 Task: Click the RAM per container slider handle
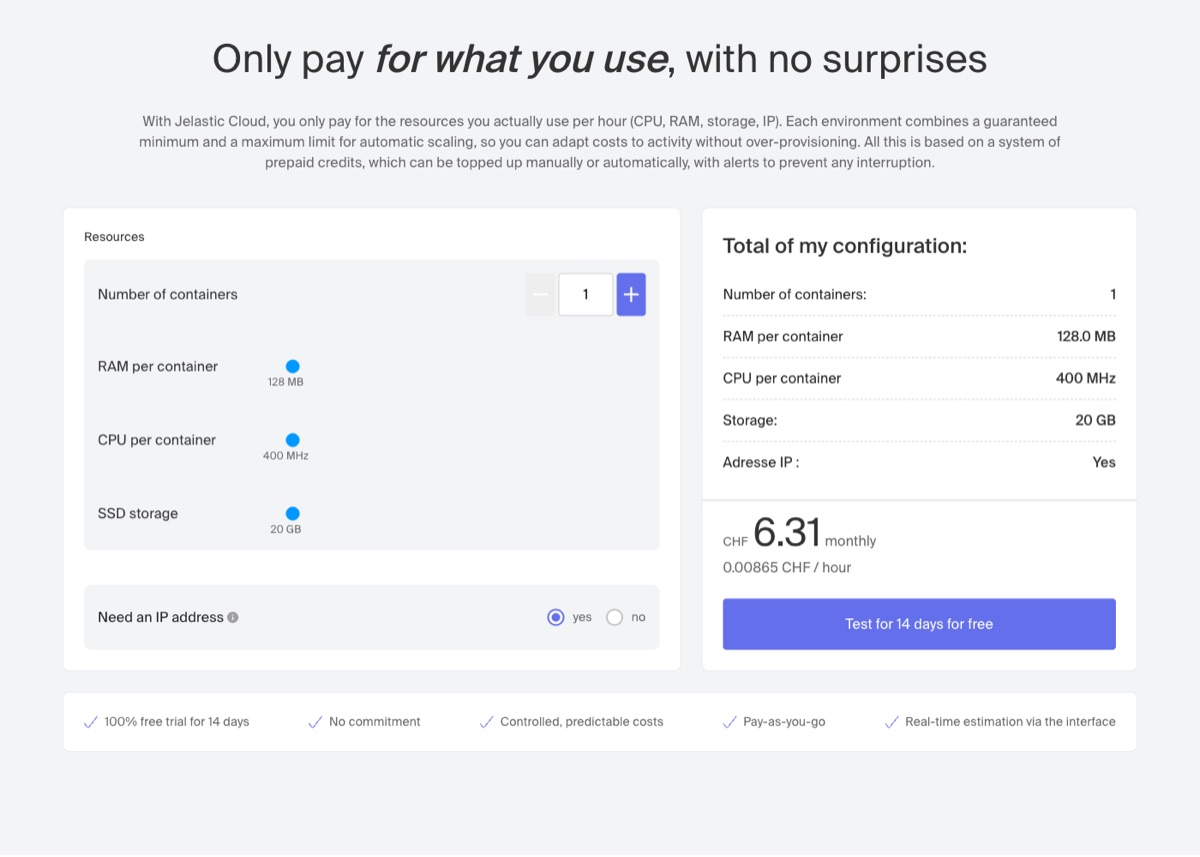click(x=293, y=367)
